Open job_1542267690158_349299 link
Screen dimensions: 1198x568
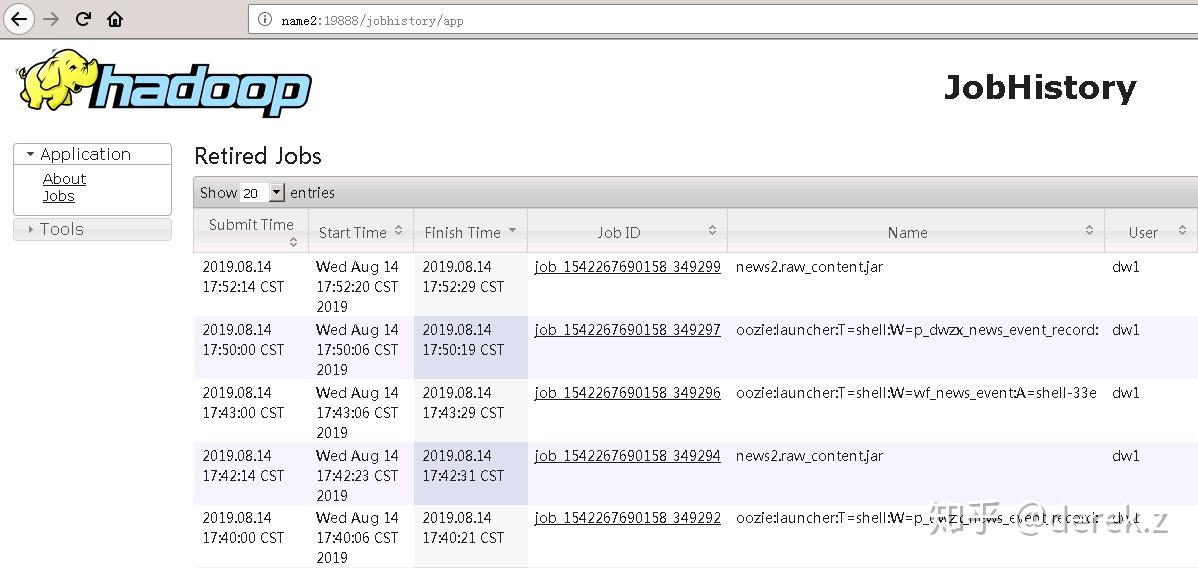(627, 268)
